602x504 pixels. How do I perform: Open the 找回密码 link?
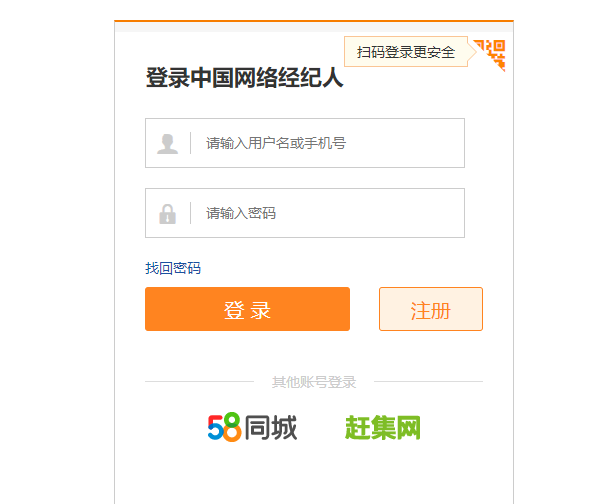click(x=173, y=268)
